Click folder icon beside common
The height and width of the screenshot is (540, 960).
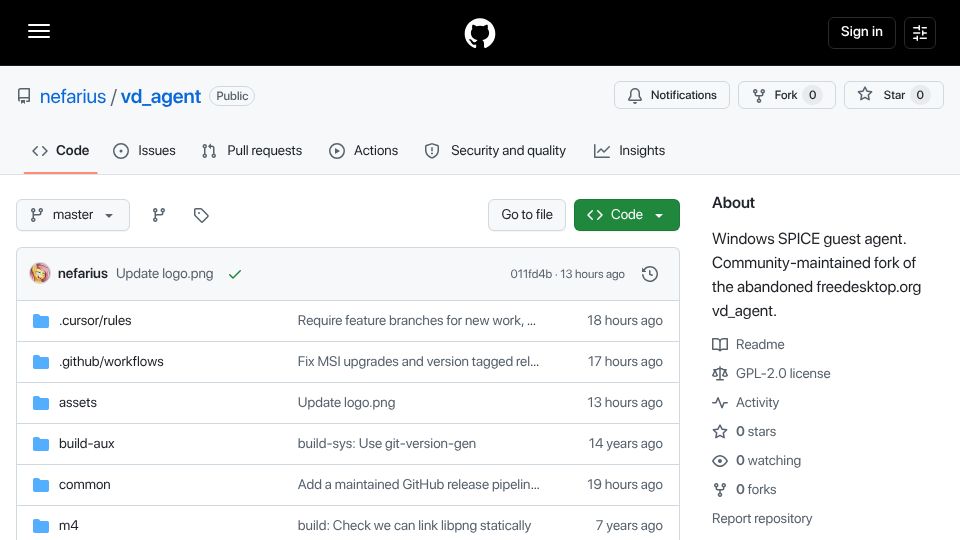pos(41,485)
